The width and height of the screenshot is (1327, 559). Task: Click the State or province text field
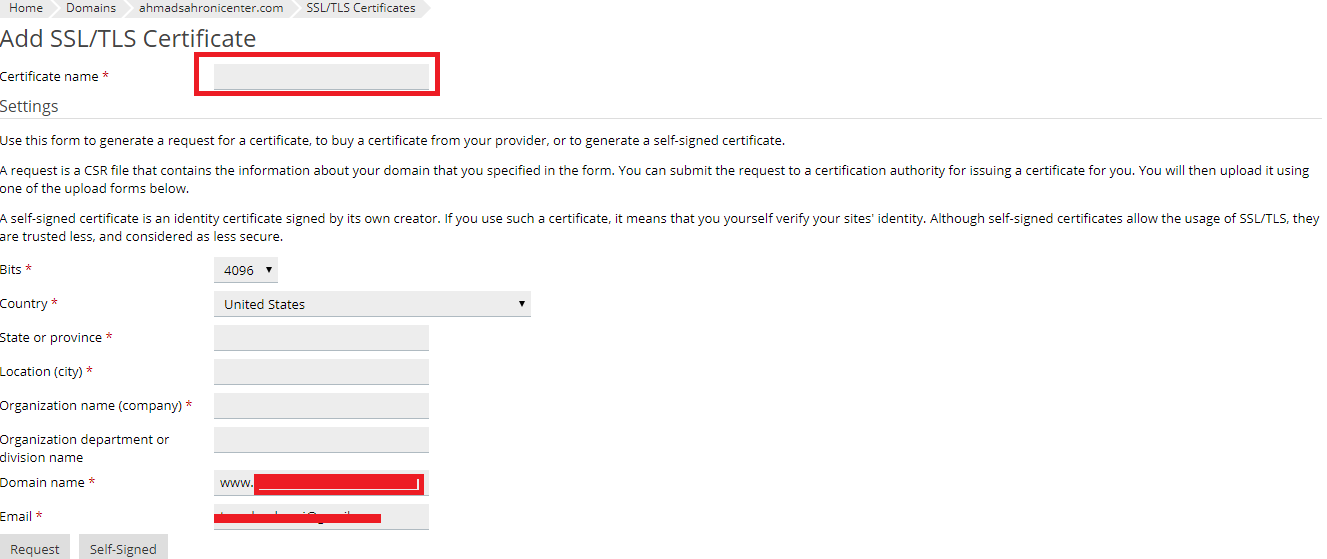321,338
